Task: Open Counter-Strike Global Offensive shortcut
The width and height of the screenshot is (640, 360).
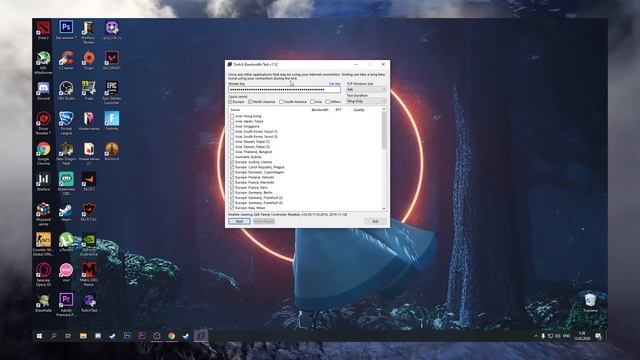Action: click(43, 244)
